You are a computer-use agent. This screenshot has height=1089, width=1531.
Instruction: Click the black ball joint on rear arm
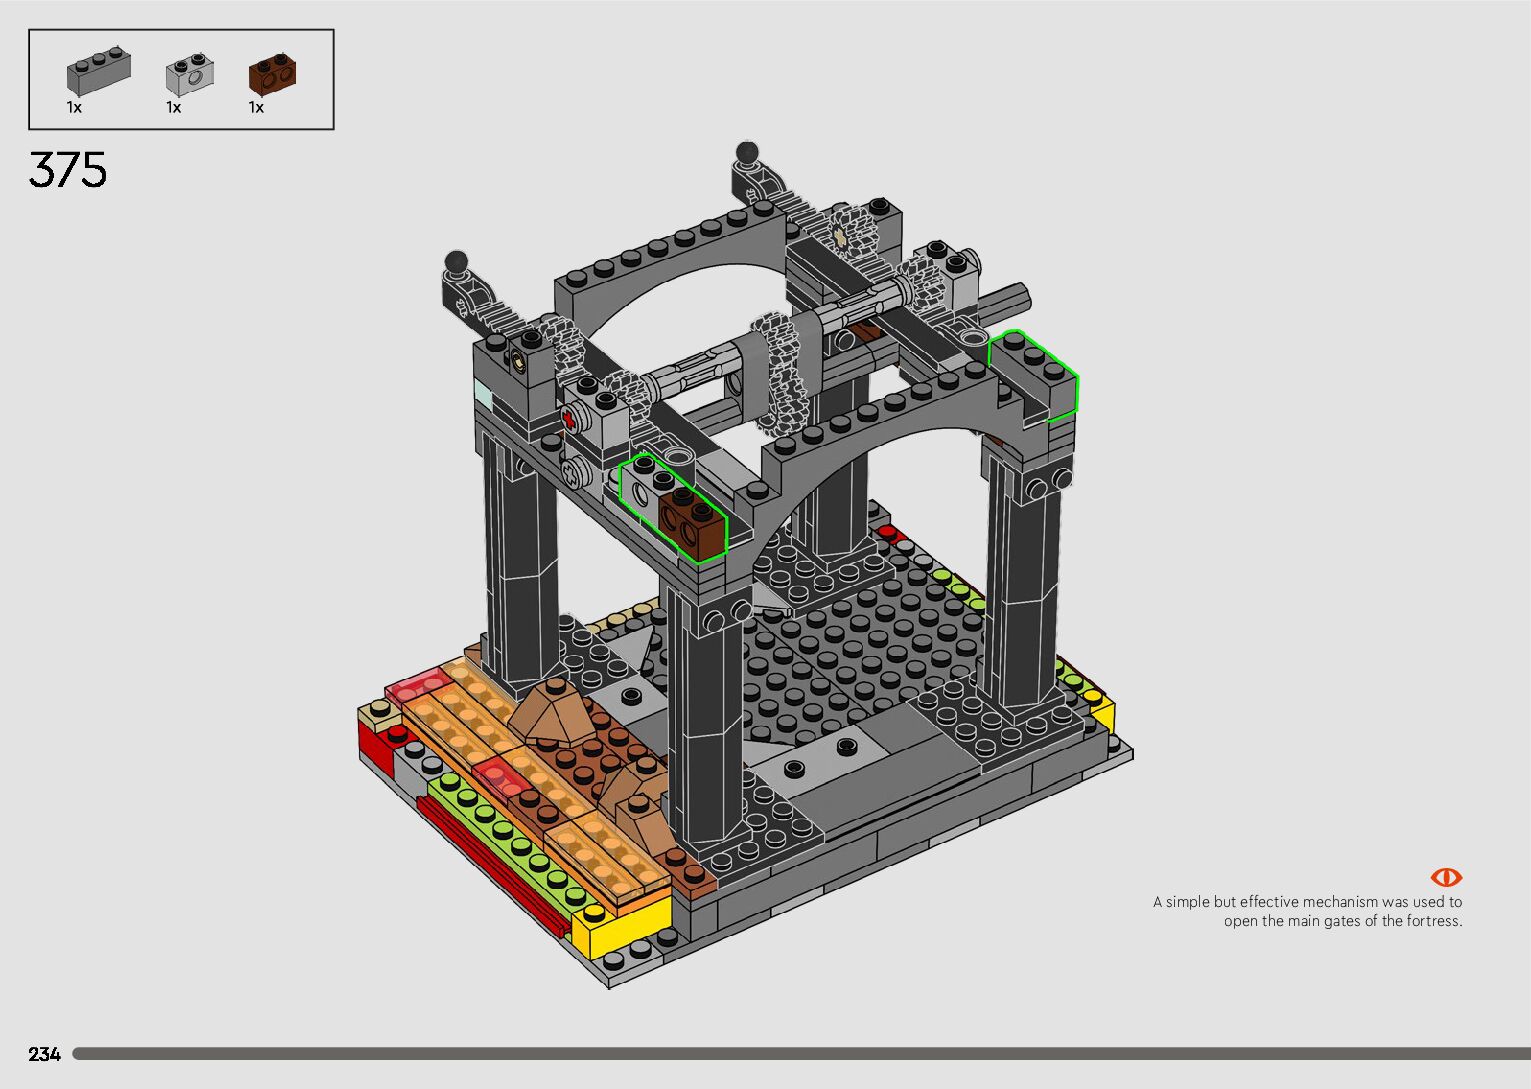coord(747,153)
